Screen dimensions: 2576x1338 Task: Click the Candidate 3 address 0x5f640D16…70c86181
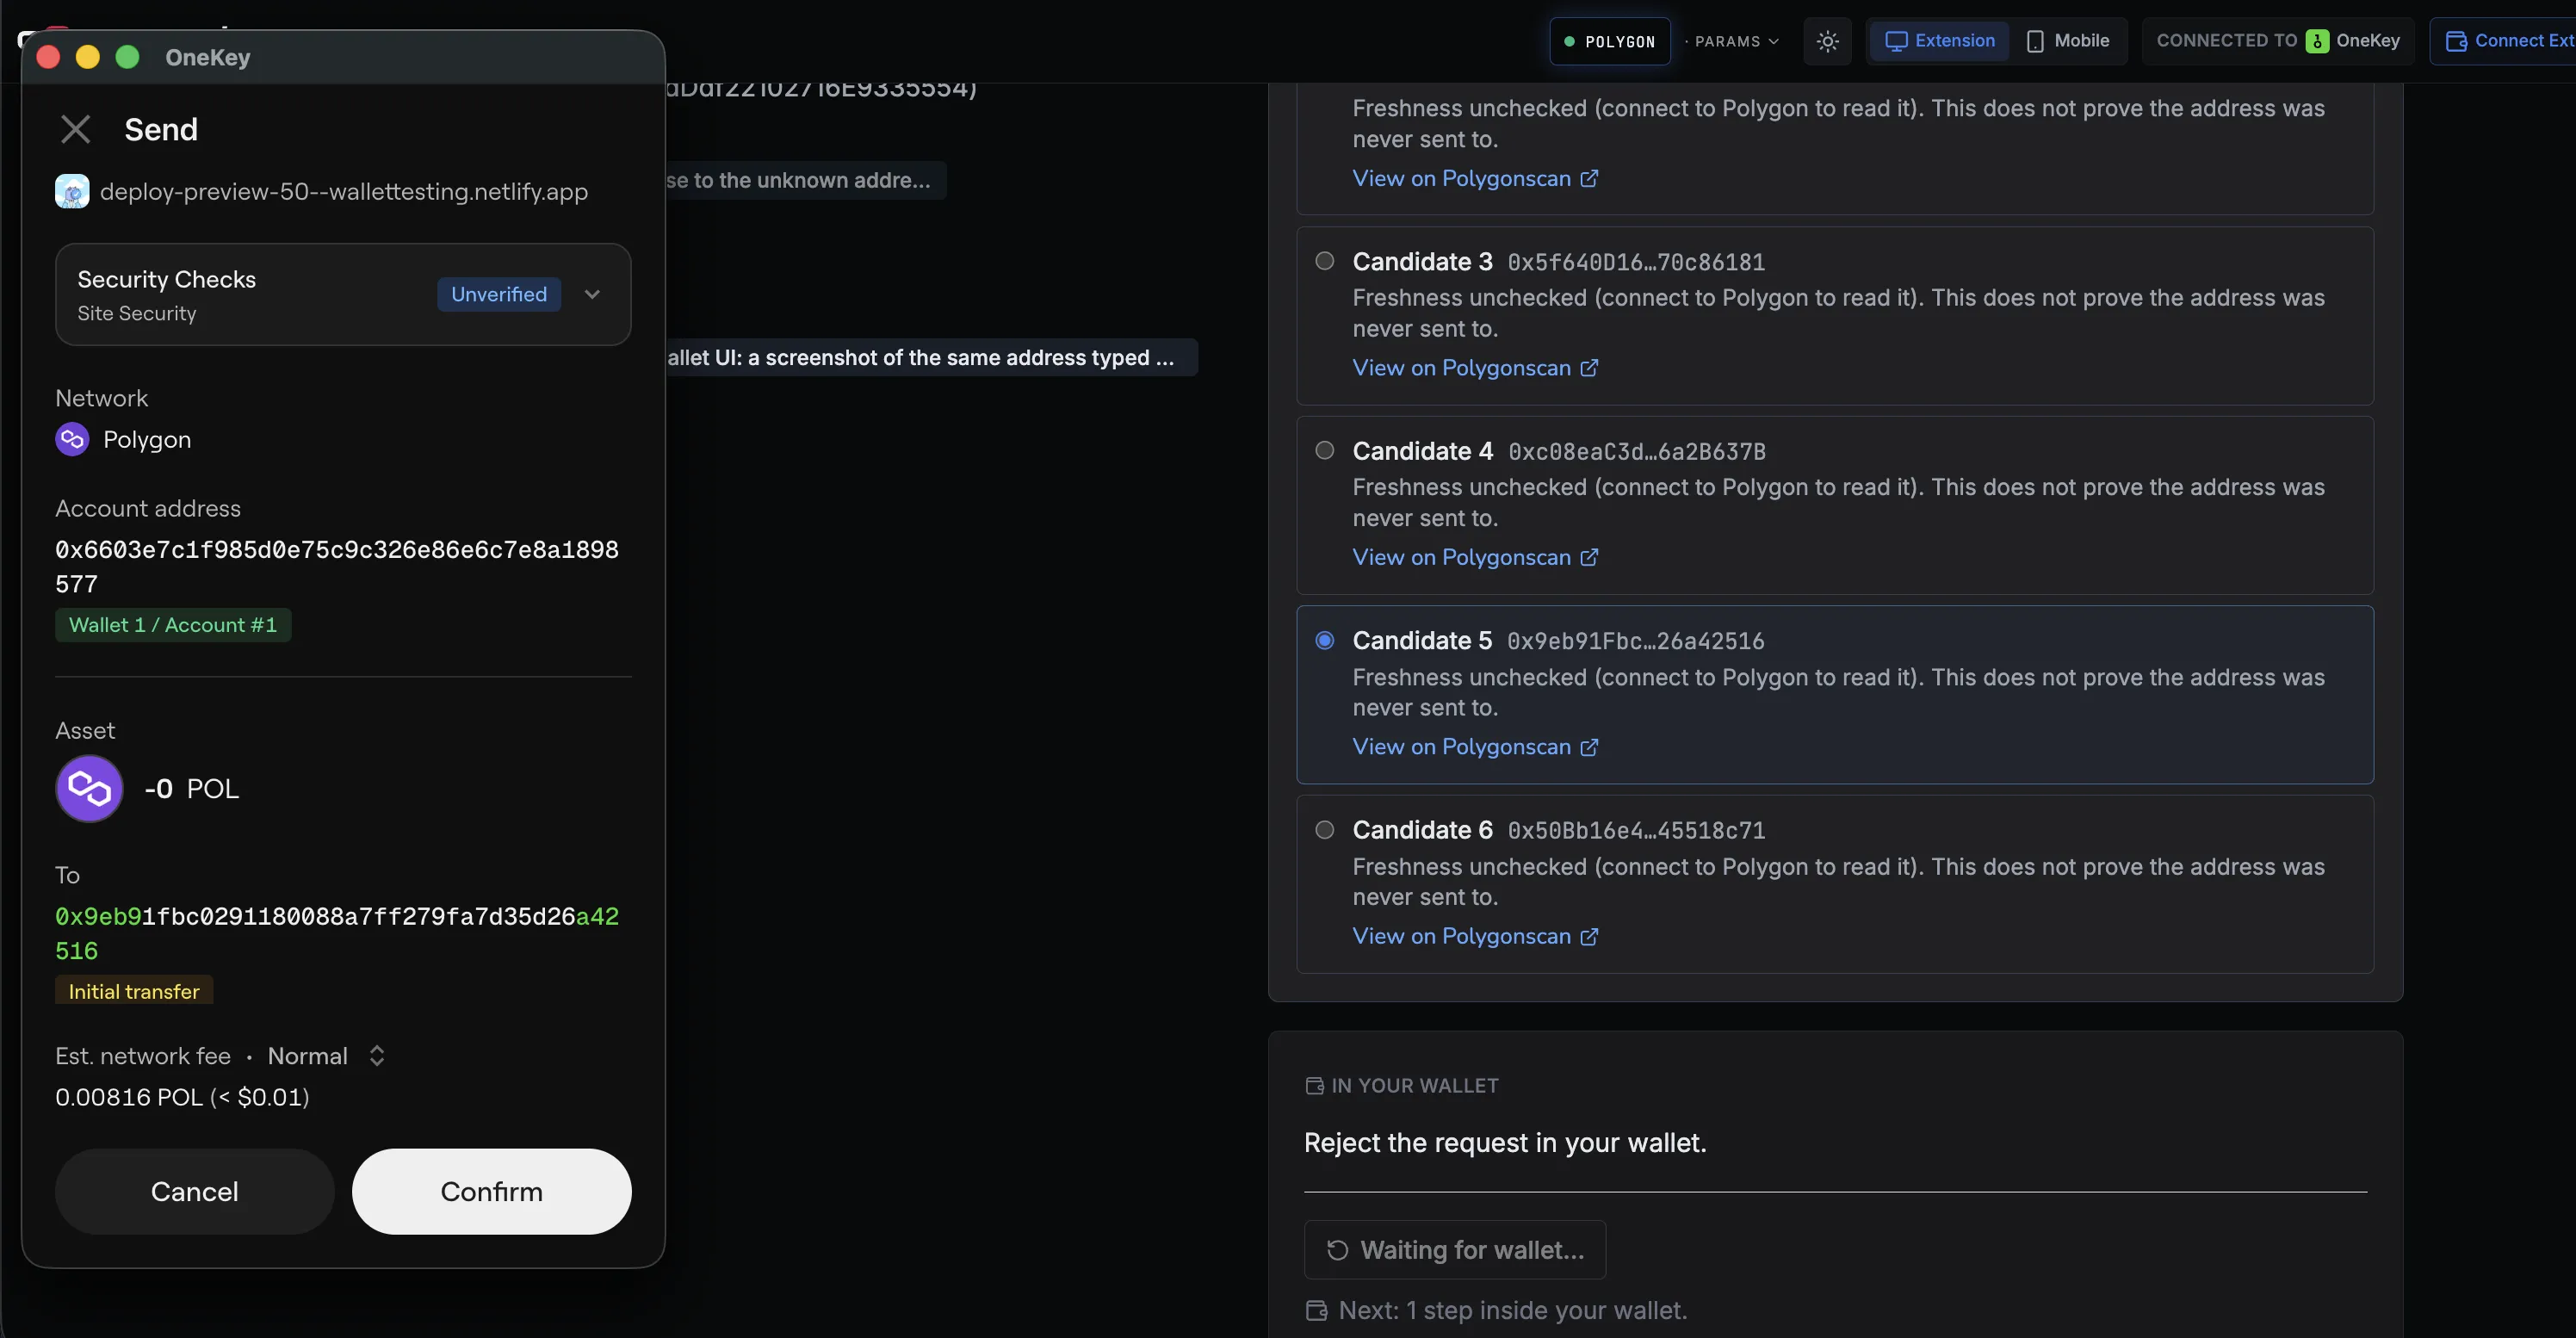pyautogui.click(x=1636, y=262)
